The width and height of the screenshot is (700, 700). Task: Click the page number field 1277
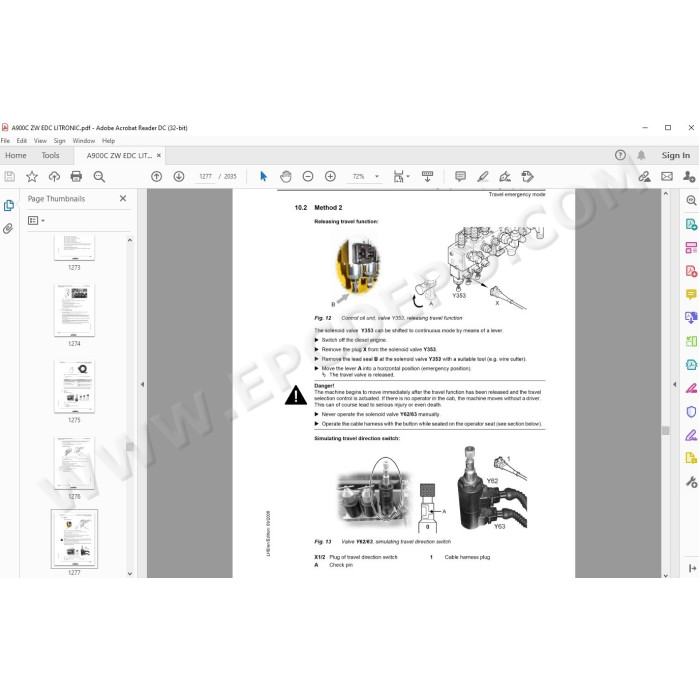(205, 176)
